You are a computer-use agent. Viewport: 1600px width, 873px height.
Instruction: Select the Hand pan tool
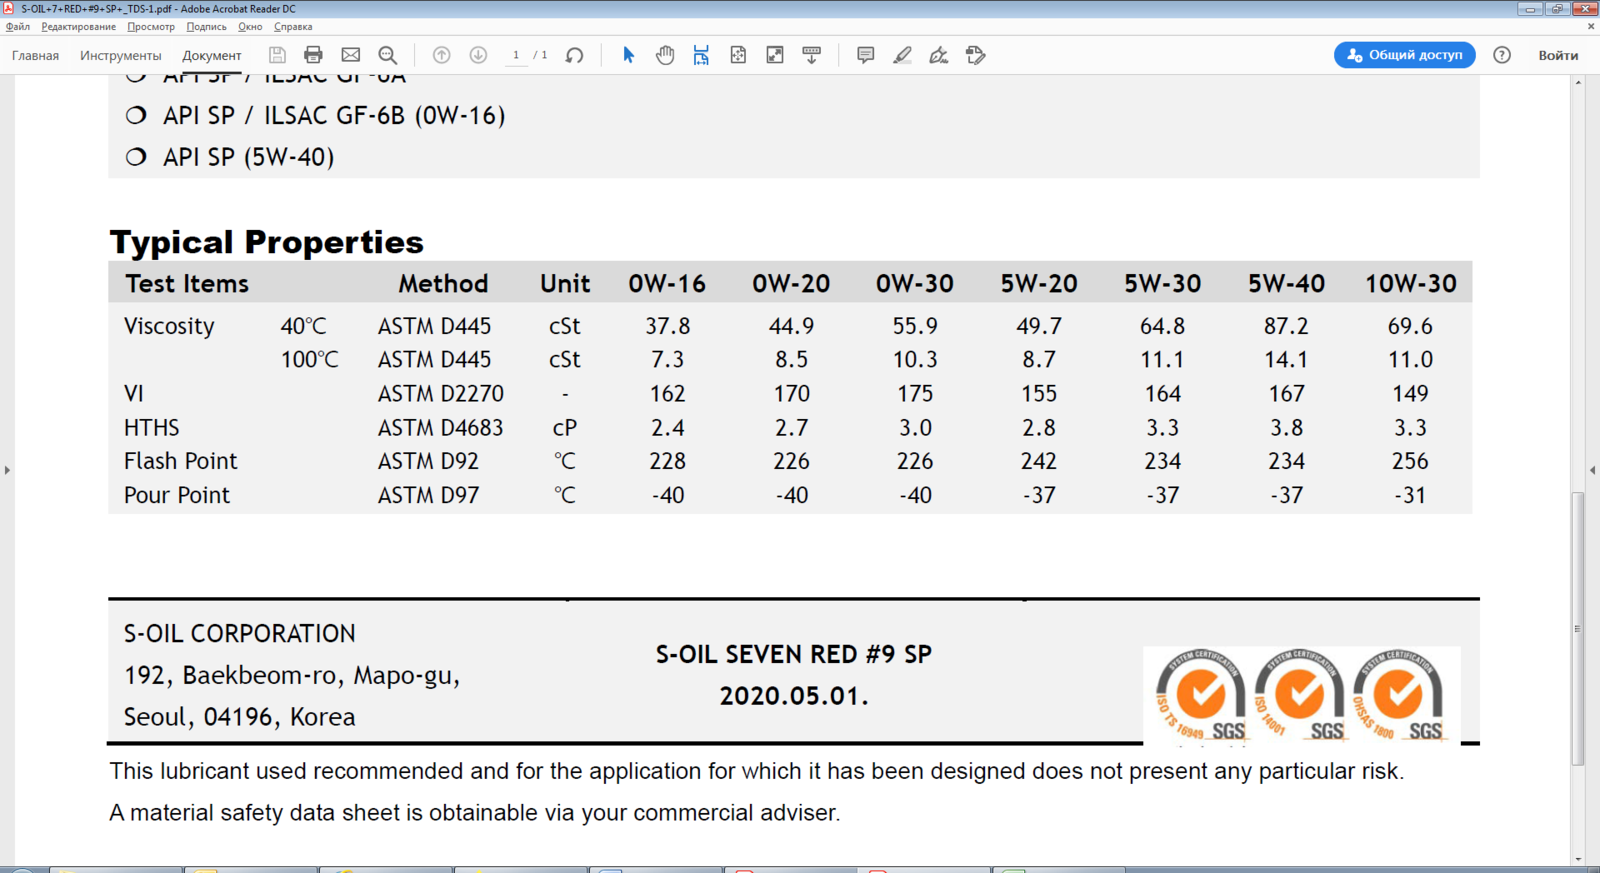click(665, 55)
